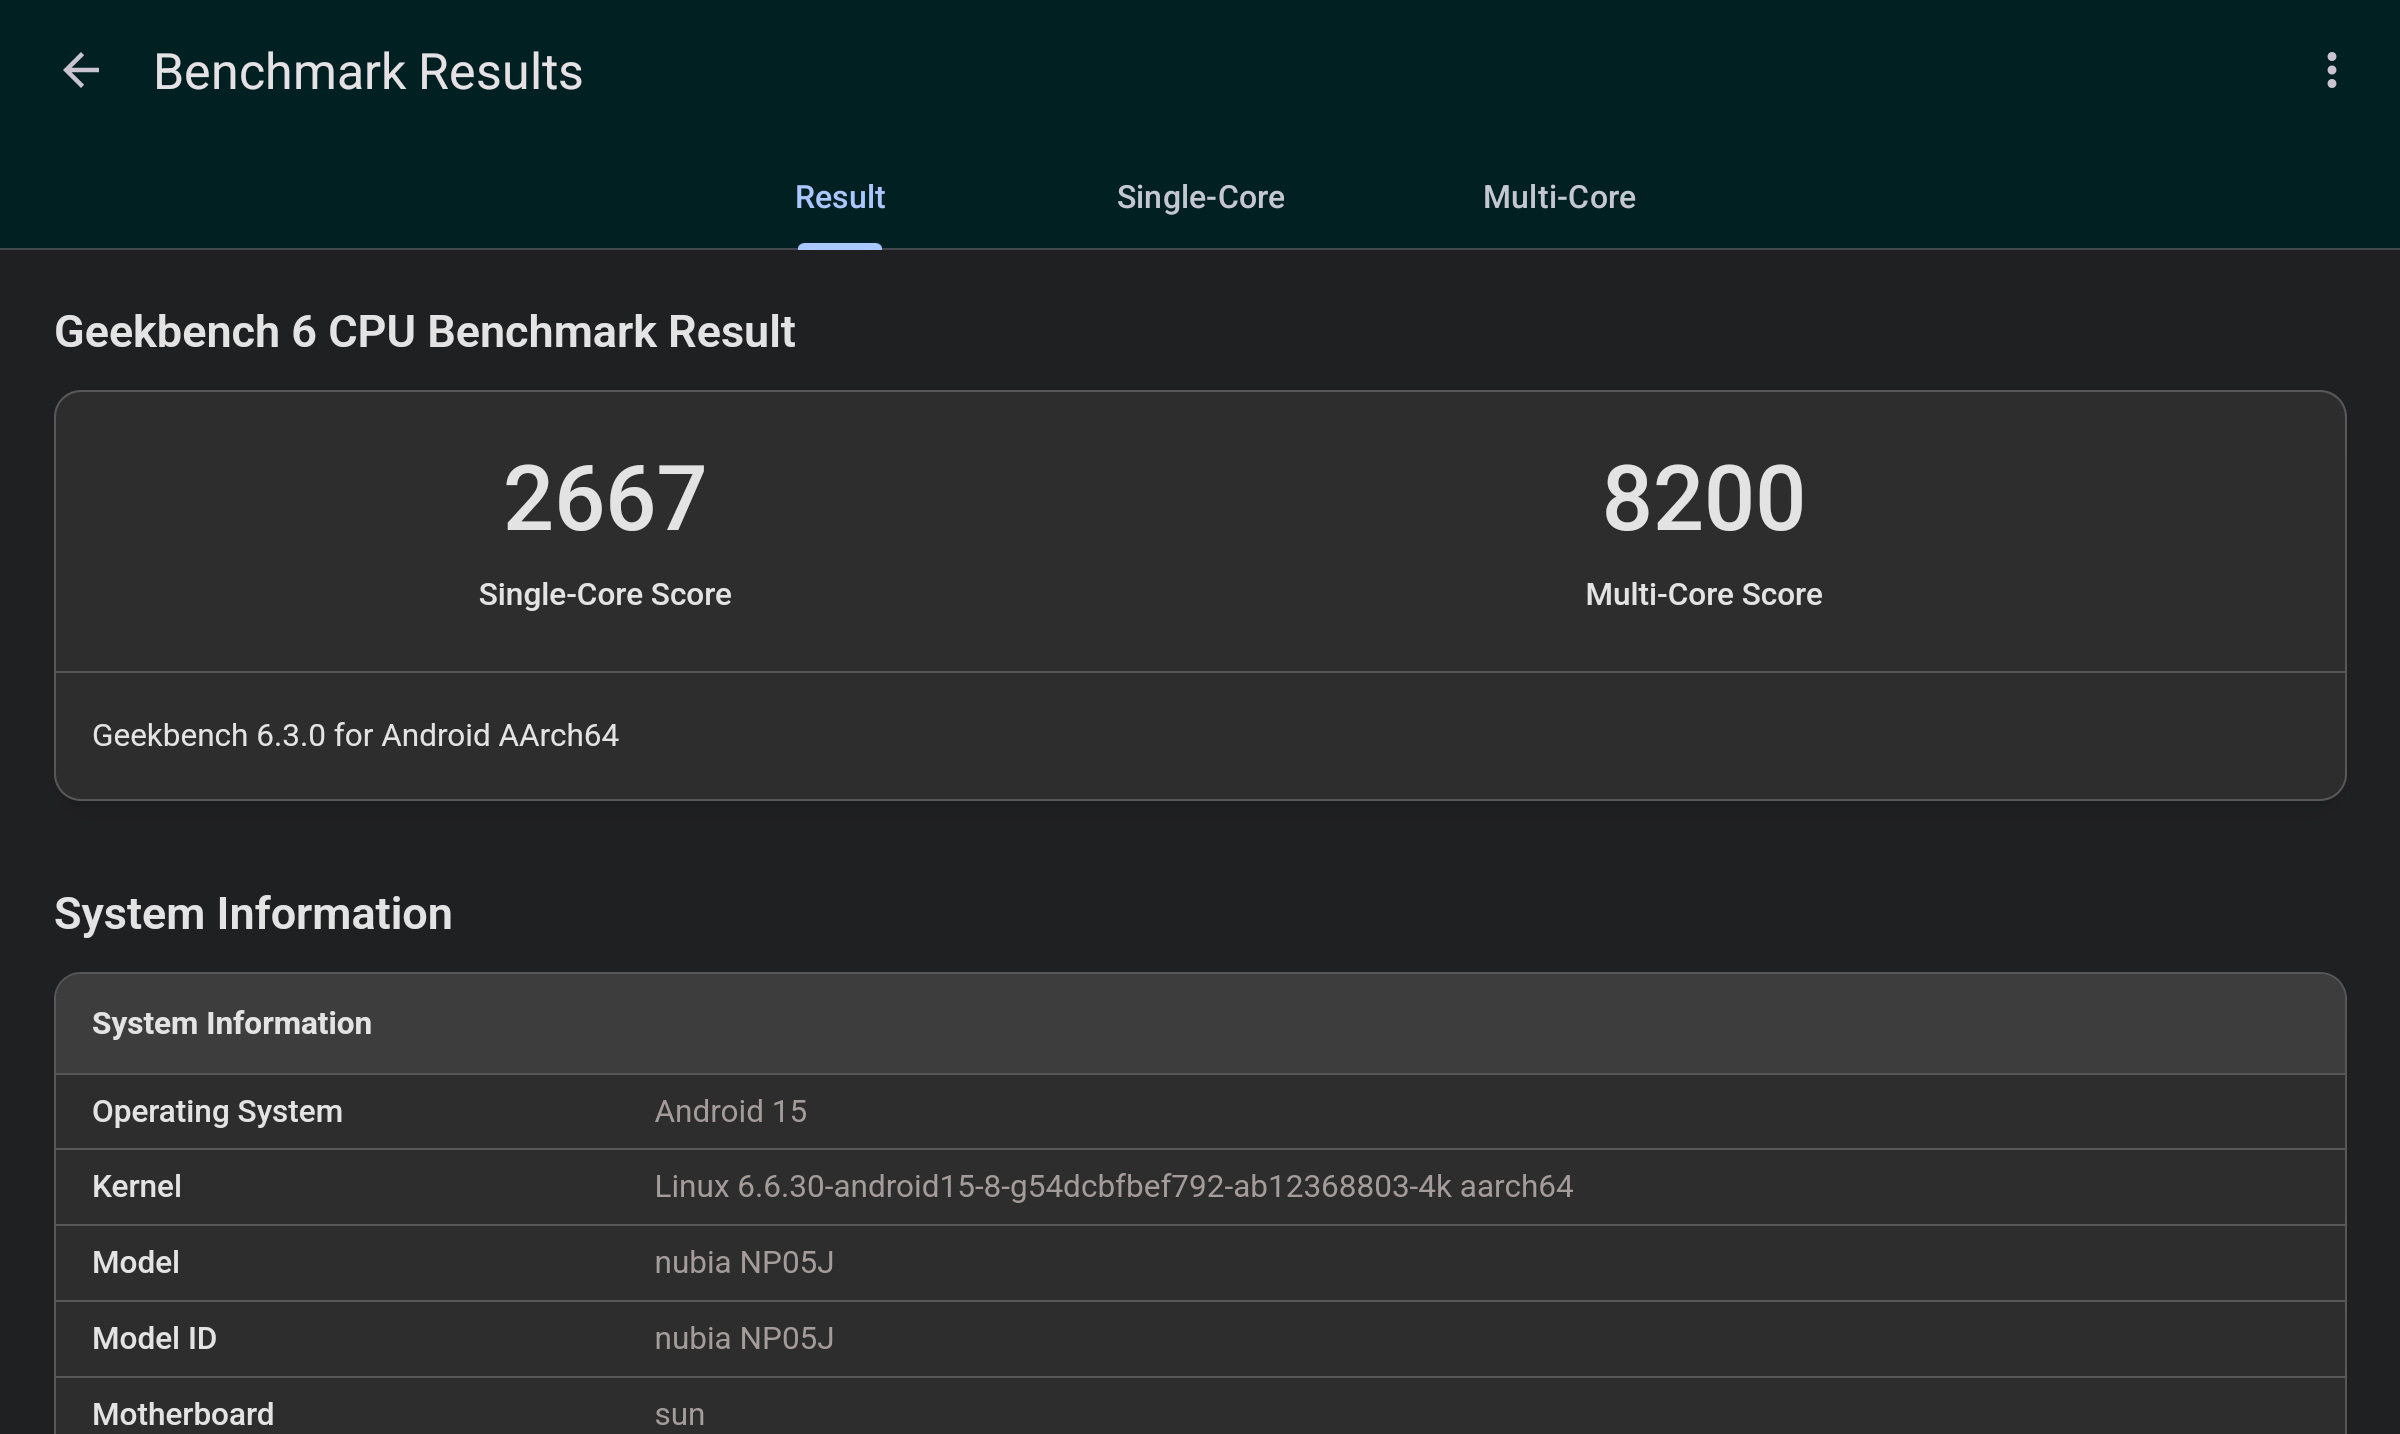The image size is (2400, 1434).
Task: Click nubia NP05J value in Model row
Action: (x=743, y=1262)
